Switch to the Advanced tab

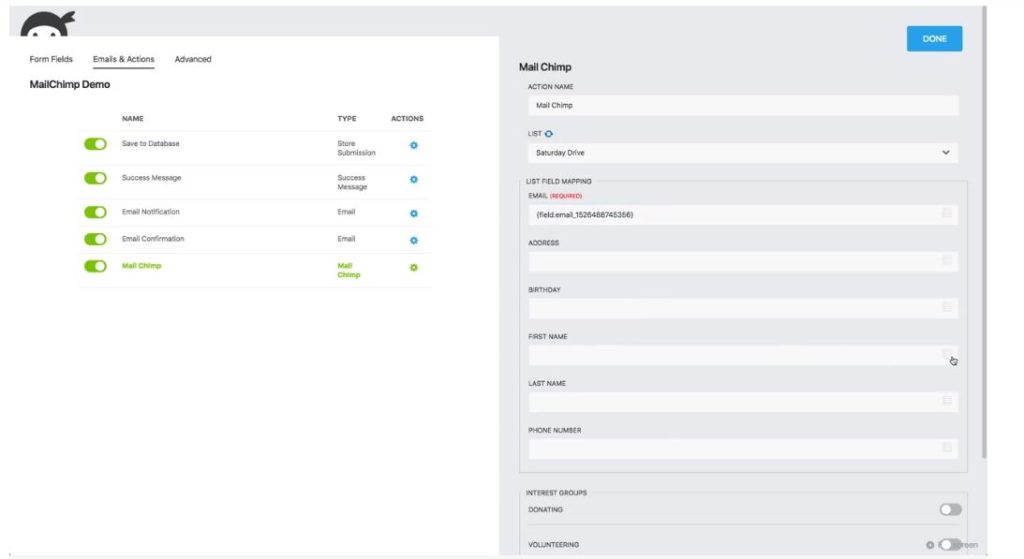point(193,59)
